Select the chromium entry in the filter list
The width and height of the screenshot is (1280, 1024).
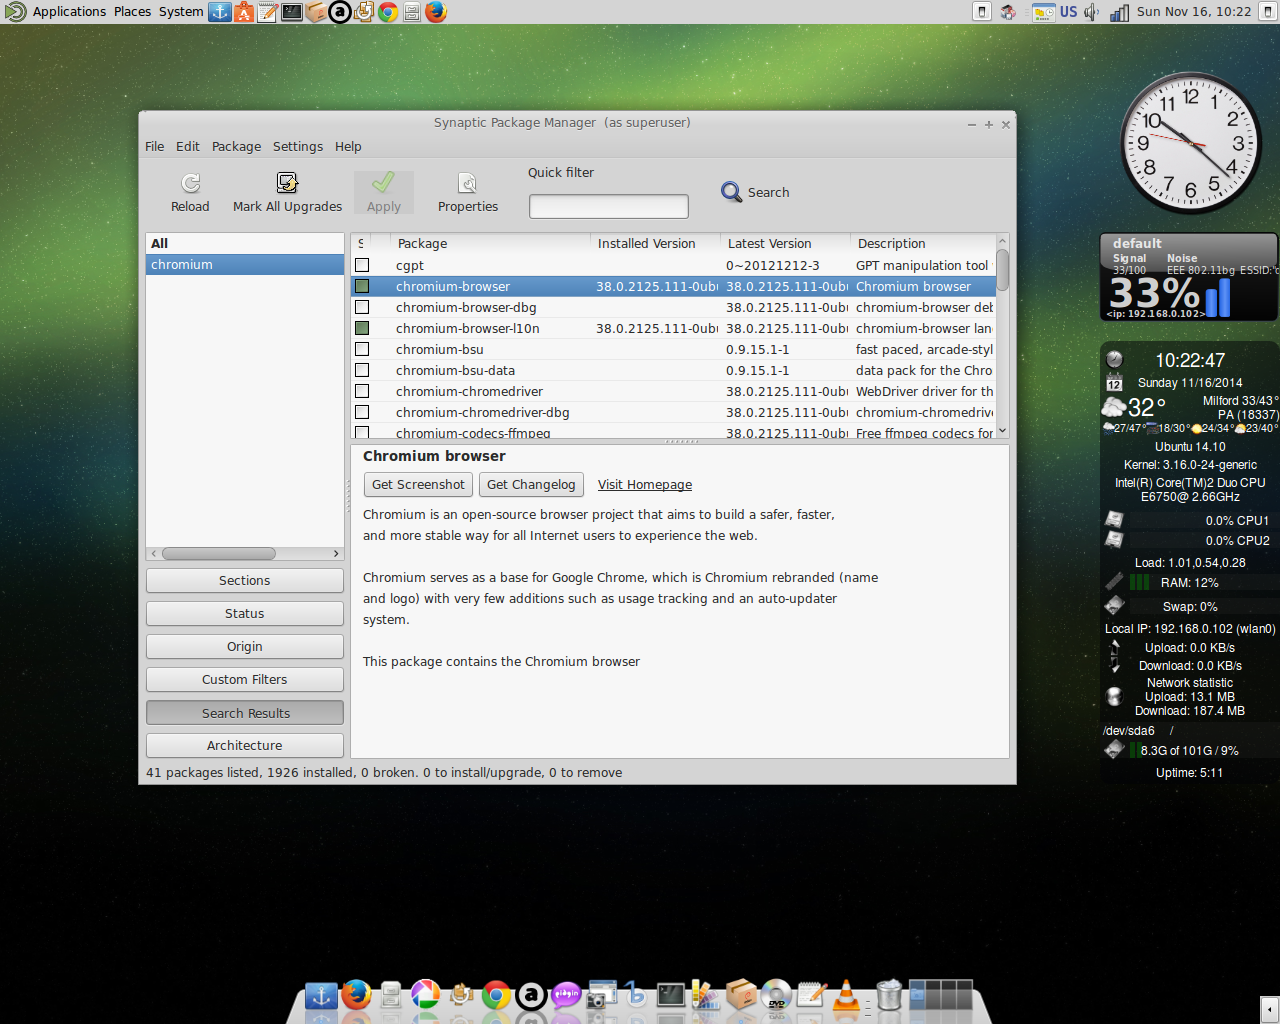pos(245,264)
